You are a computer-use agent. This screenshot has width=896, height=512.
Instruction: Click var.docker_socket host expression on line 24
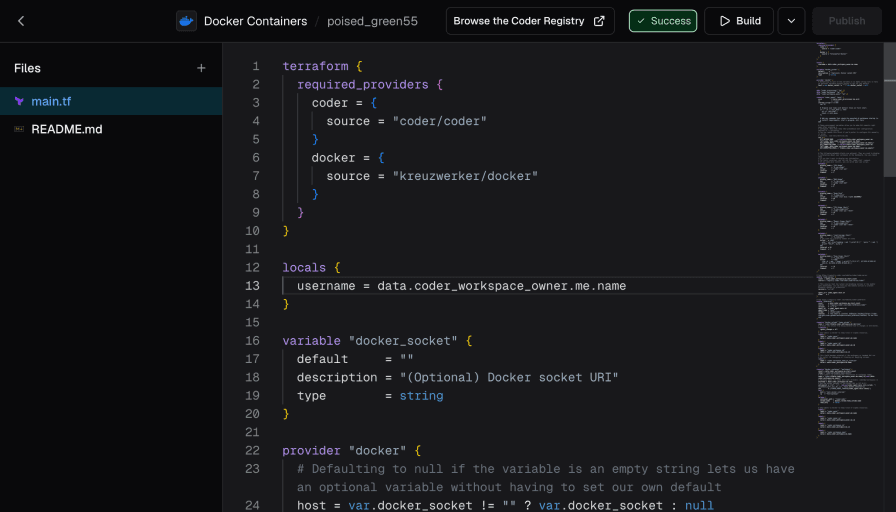505,505
